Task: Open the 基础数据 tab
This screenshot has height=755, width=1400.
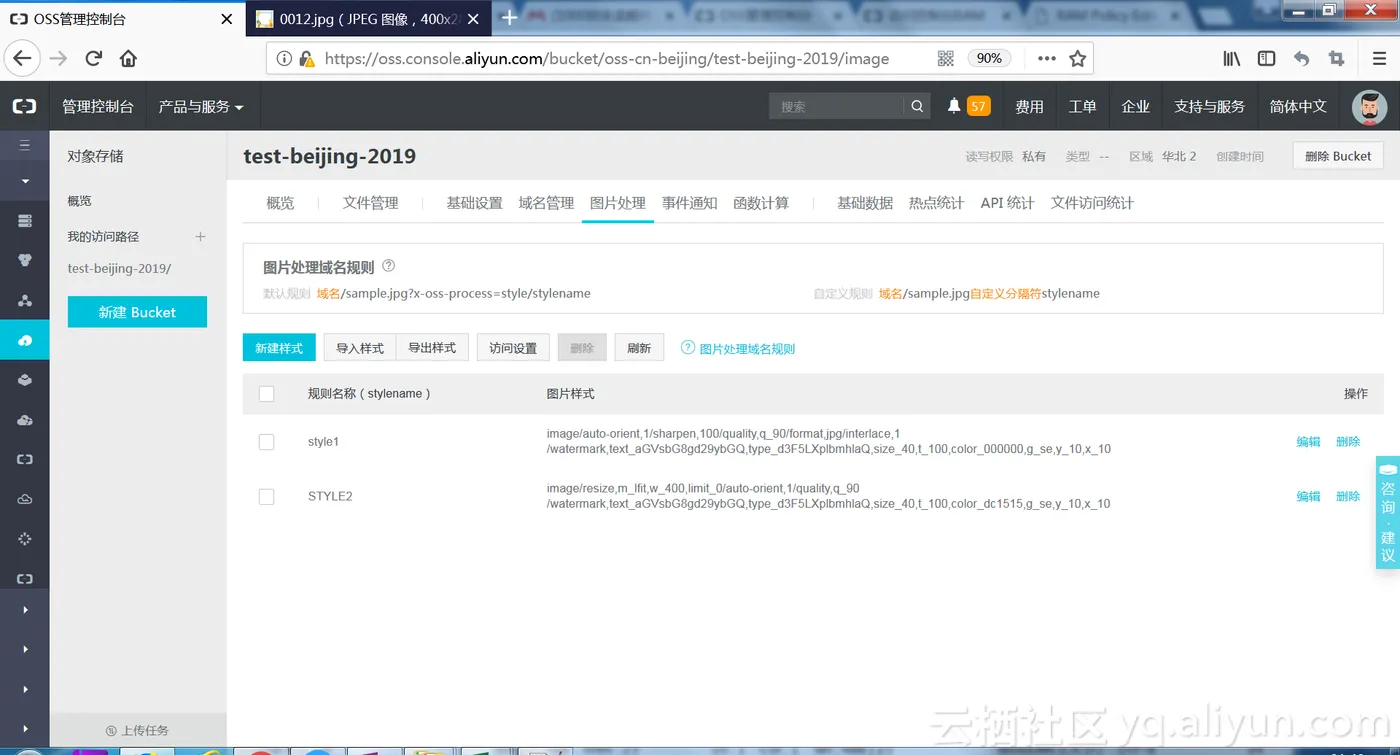Action: coord(865,203)
